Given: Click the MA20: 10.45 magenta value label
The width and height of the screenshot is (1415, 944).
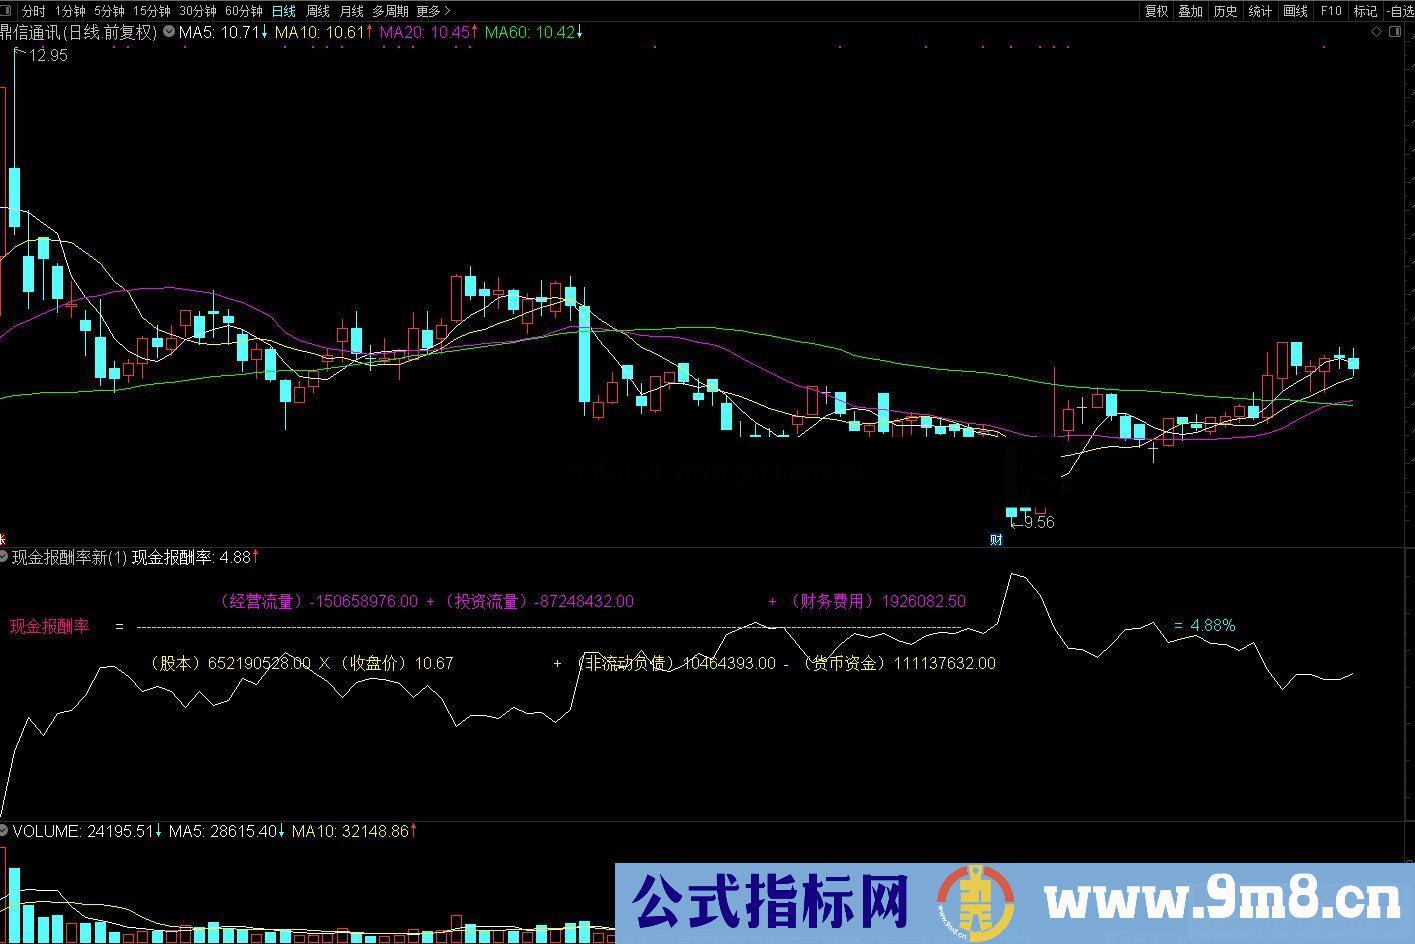Looking at the screenshot, I should (430, 32).
